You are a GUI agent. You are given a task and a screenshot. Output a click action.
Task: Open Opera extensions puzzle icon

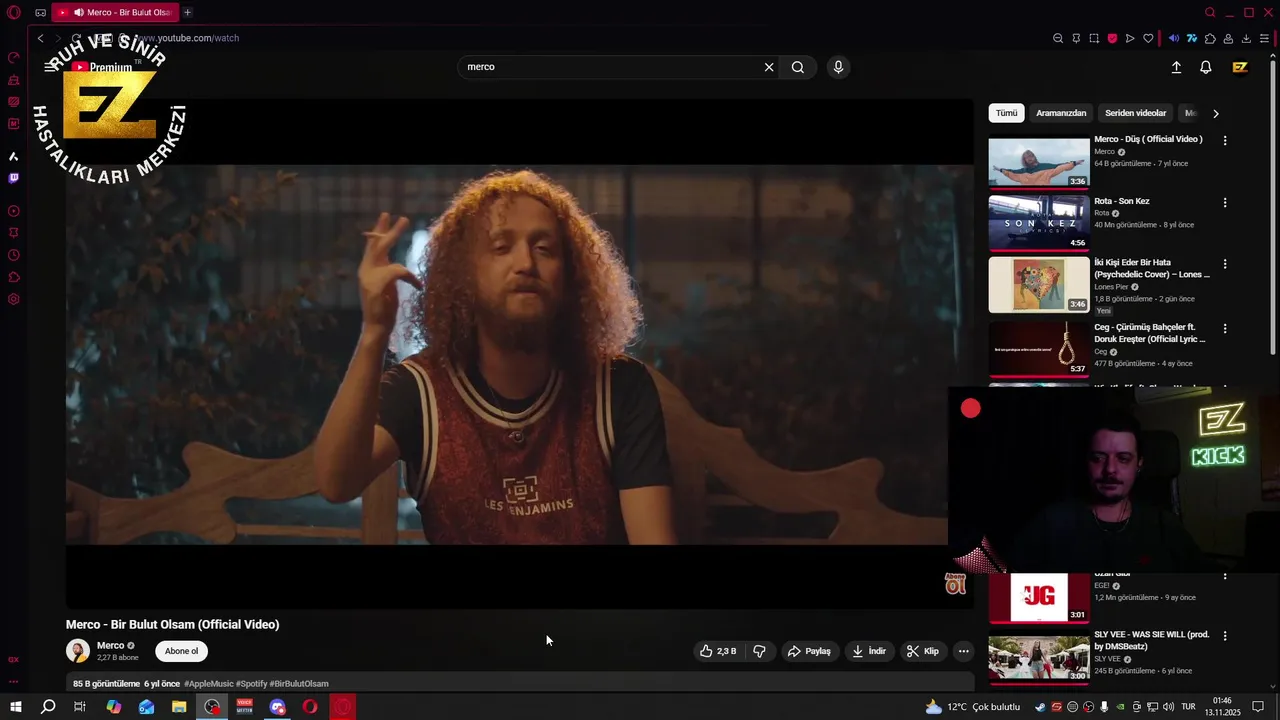[1210, 39]
